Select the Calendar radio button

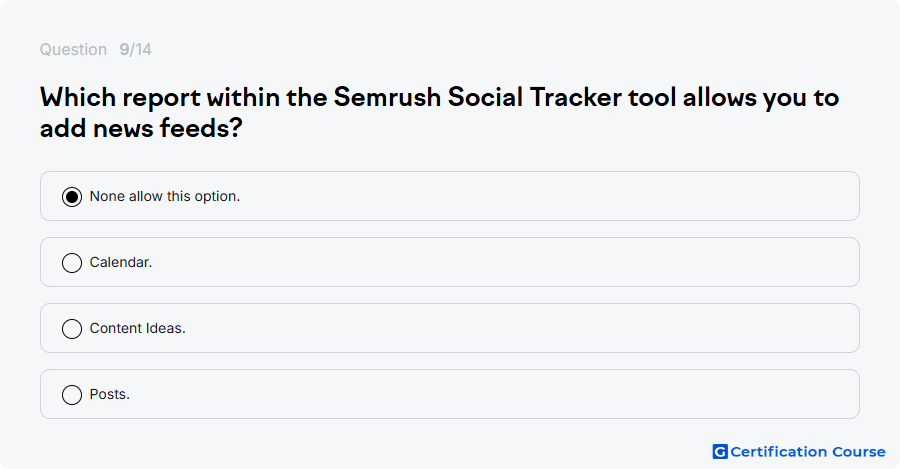(72, 263)
